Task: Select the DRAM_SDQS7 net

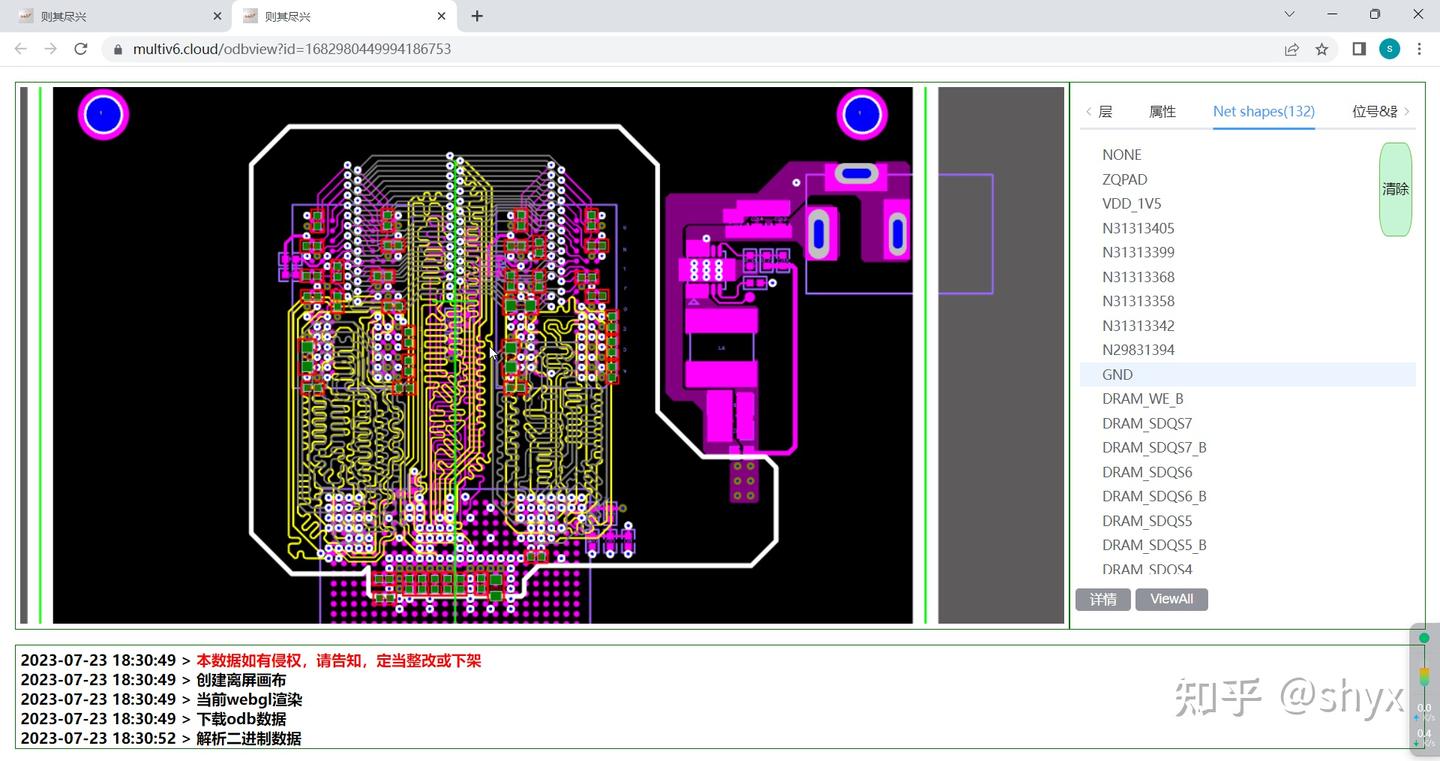Action: [x=1248, y=423]
